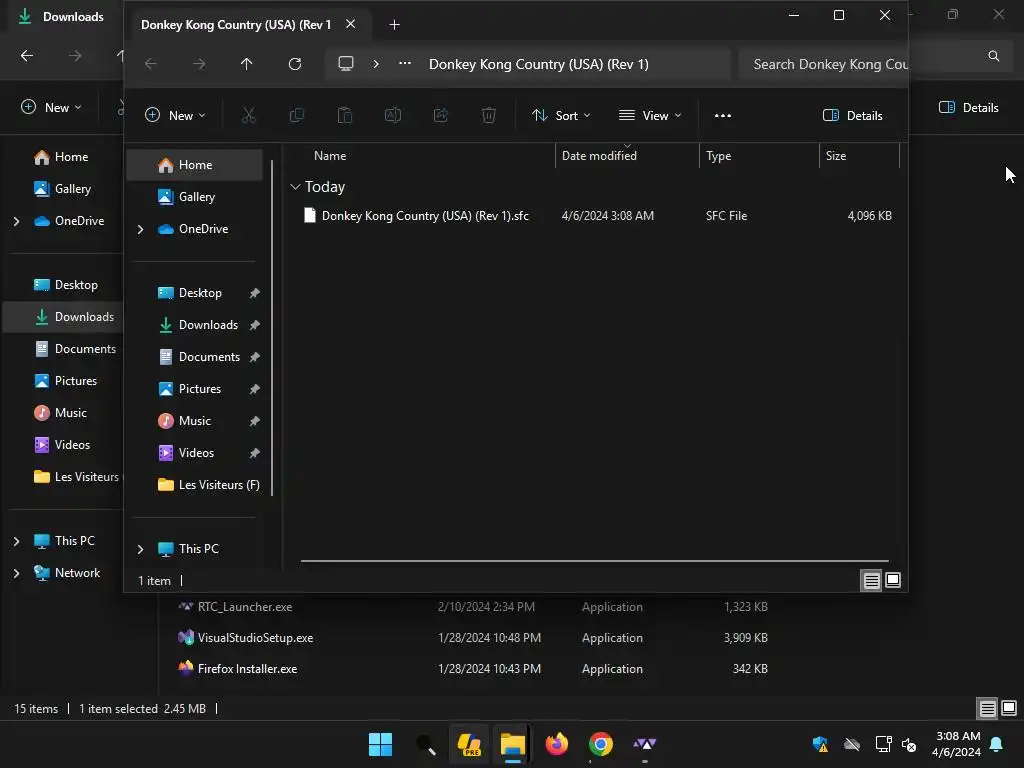Screen dimensions: 1024x768
Task: Click the address bar path text
Action: 538,64
